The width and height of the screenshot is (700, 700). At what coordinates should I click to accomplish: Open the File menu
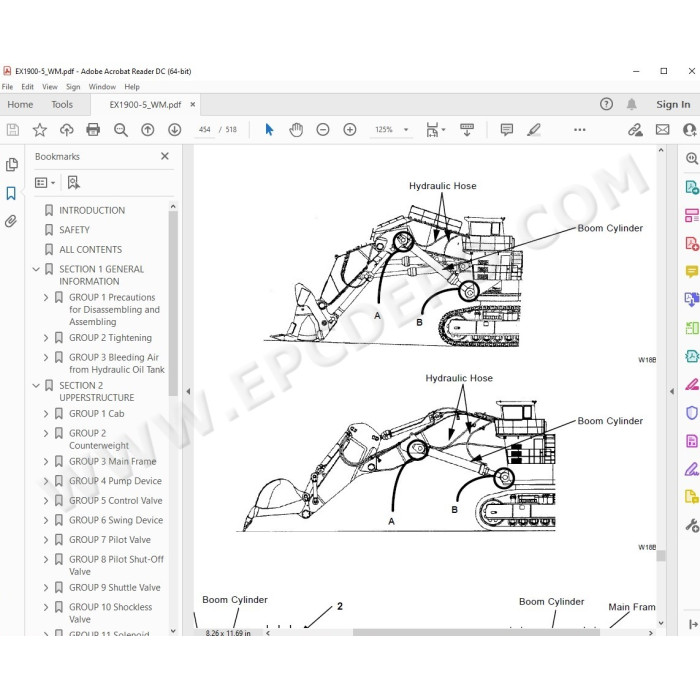(x=7, y=87)
